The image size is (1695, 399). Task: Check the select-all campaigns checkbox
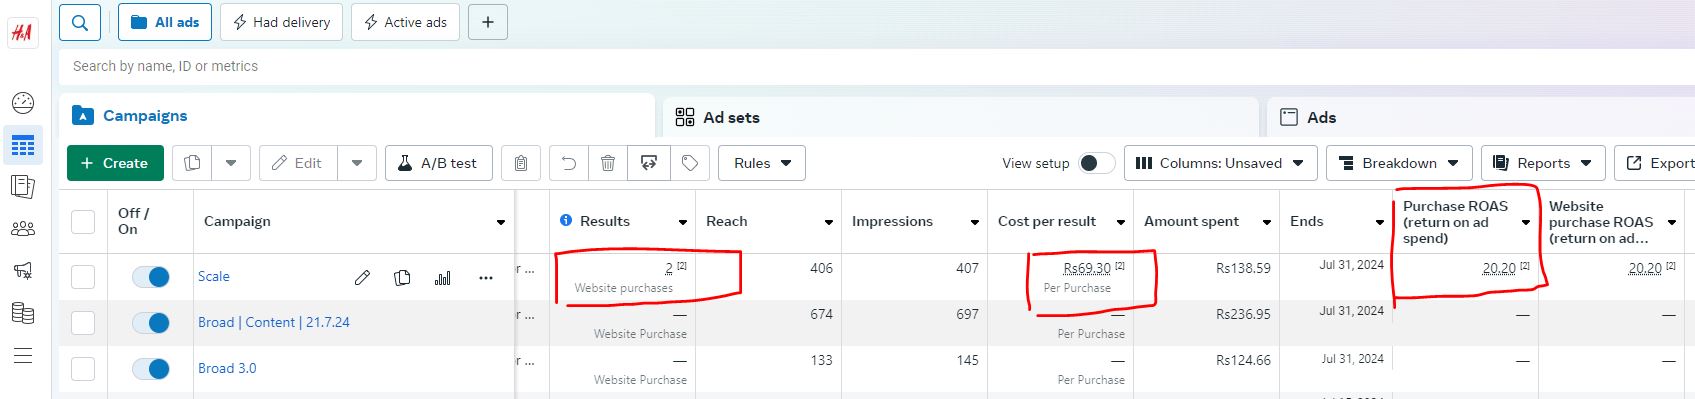tap(83, 221)
